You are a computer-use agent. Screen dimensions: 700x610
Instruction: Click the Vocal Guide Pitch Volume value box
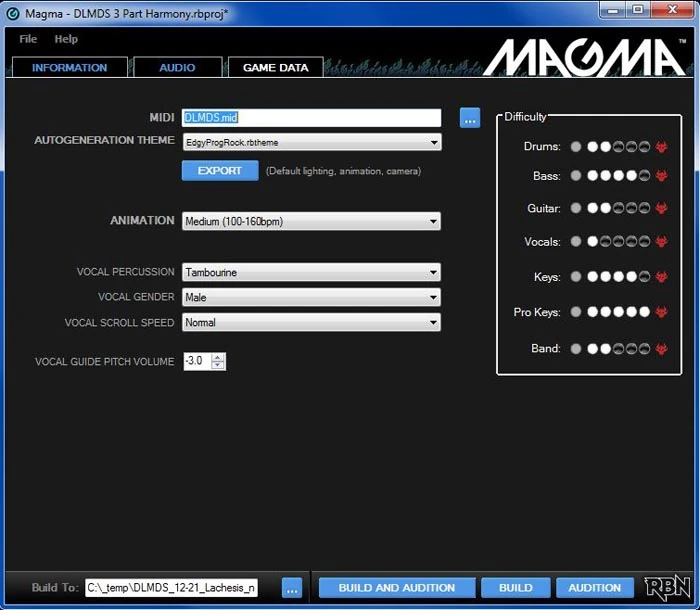point(197,361)
